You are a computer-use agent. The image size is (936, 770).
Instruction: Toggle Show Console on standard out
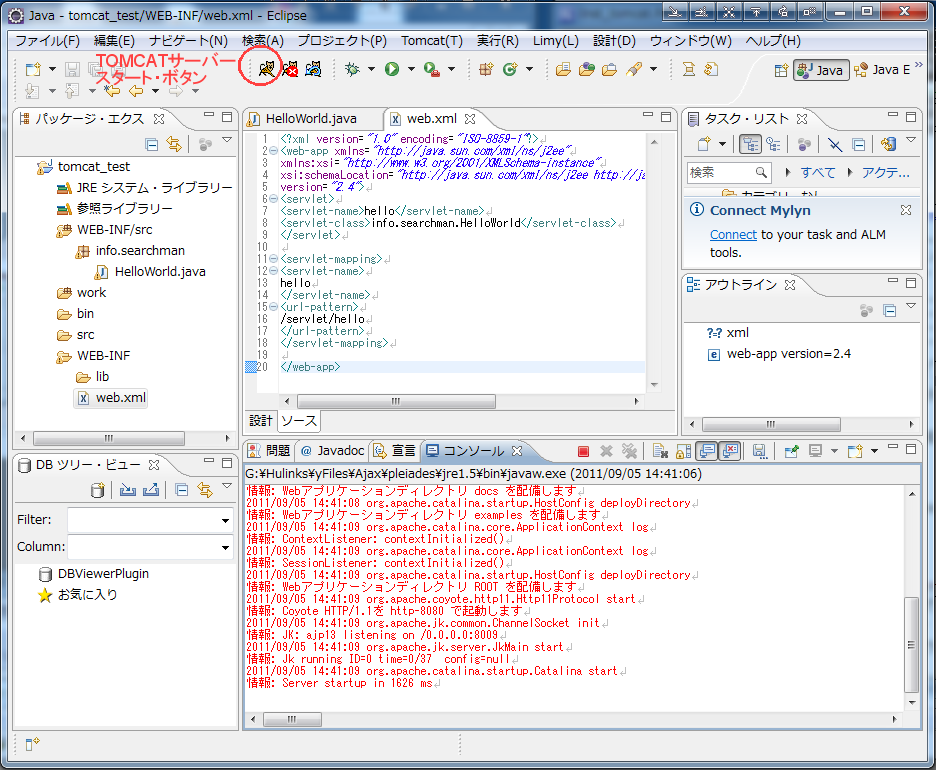coord(707,451)
